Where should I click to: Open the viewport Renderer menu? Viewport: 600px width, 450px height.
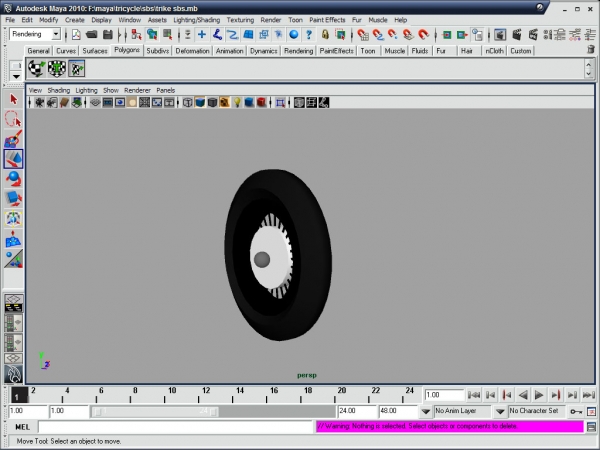[x=137, y=90]
